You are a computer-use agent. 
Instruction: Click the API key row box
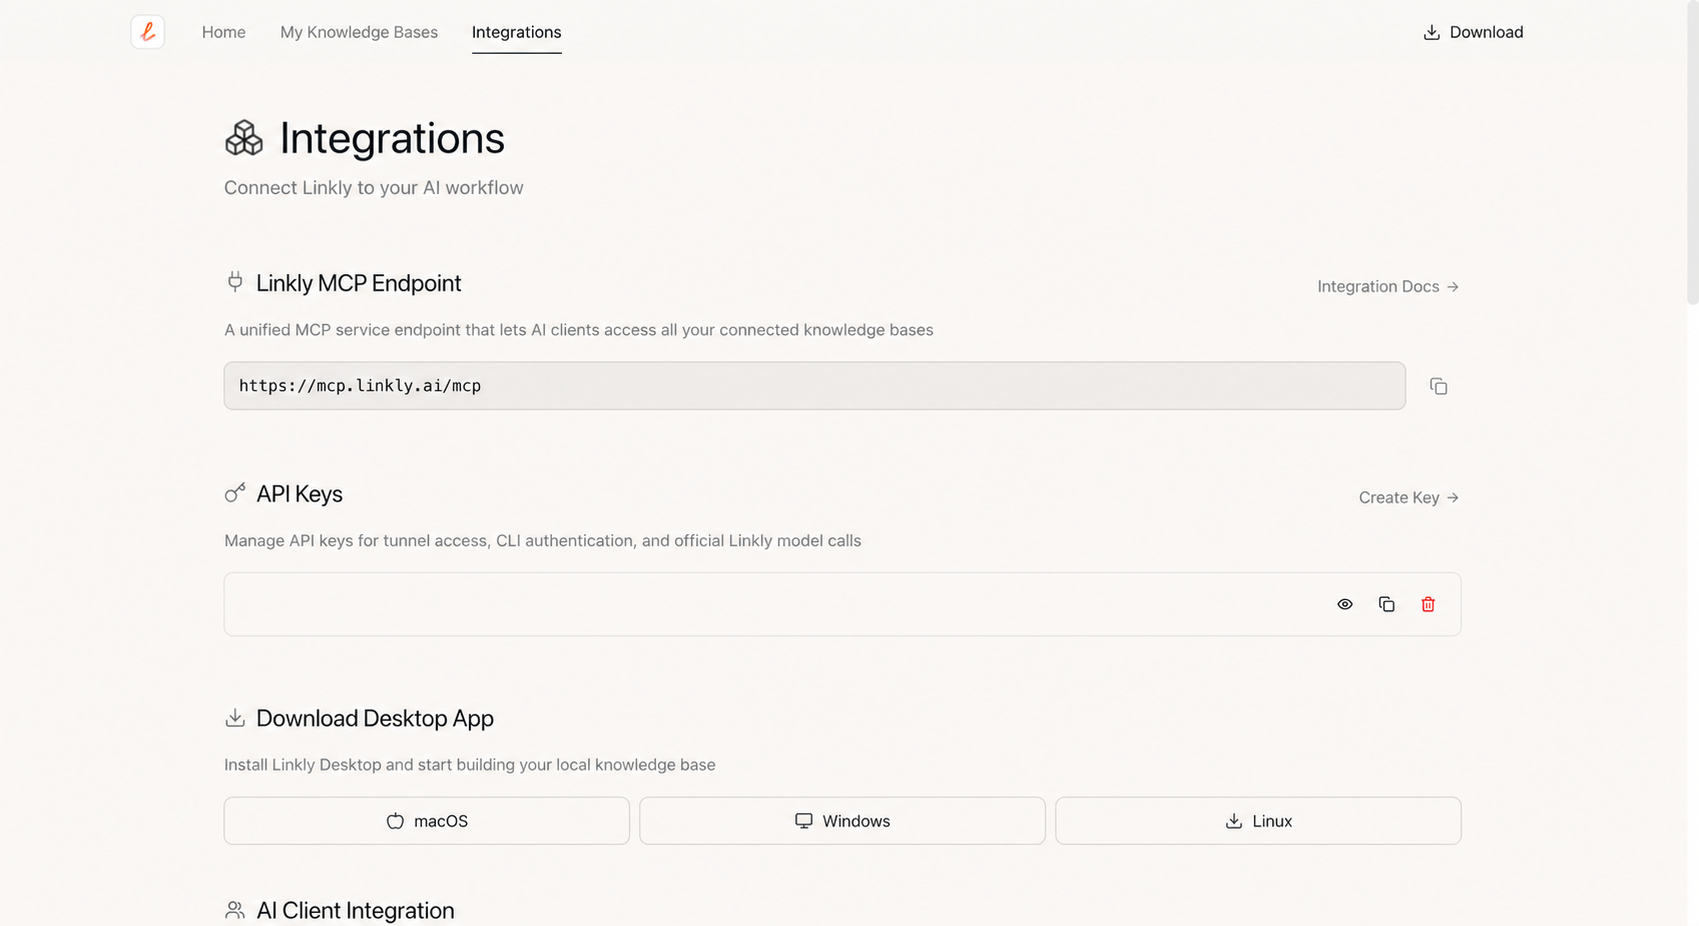[x=843, y=604]
